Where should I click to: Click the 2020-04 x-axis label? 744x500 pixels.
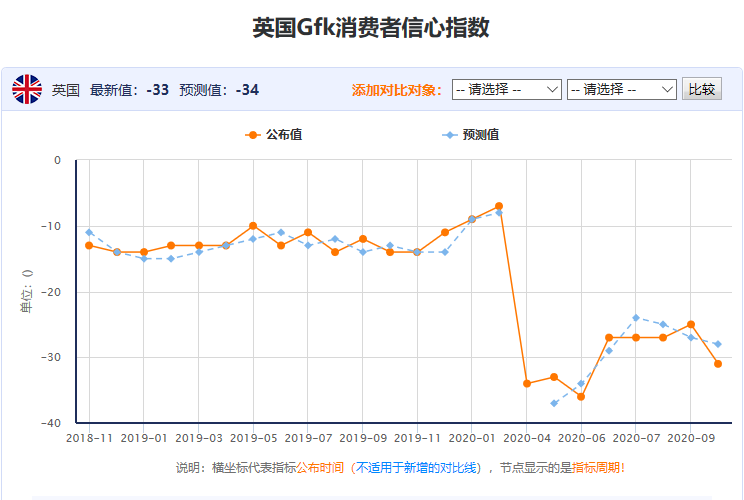pyautogui.click(x=527, y=438)
